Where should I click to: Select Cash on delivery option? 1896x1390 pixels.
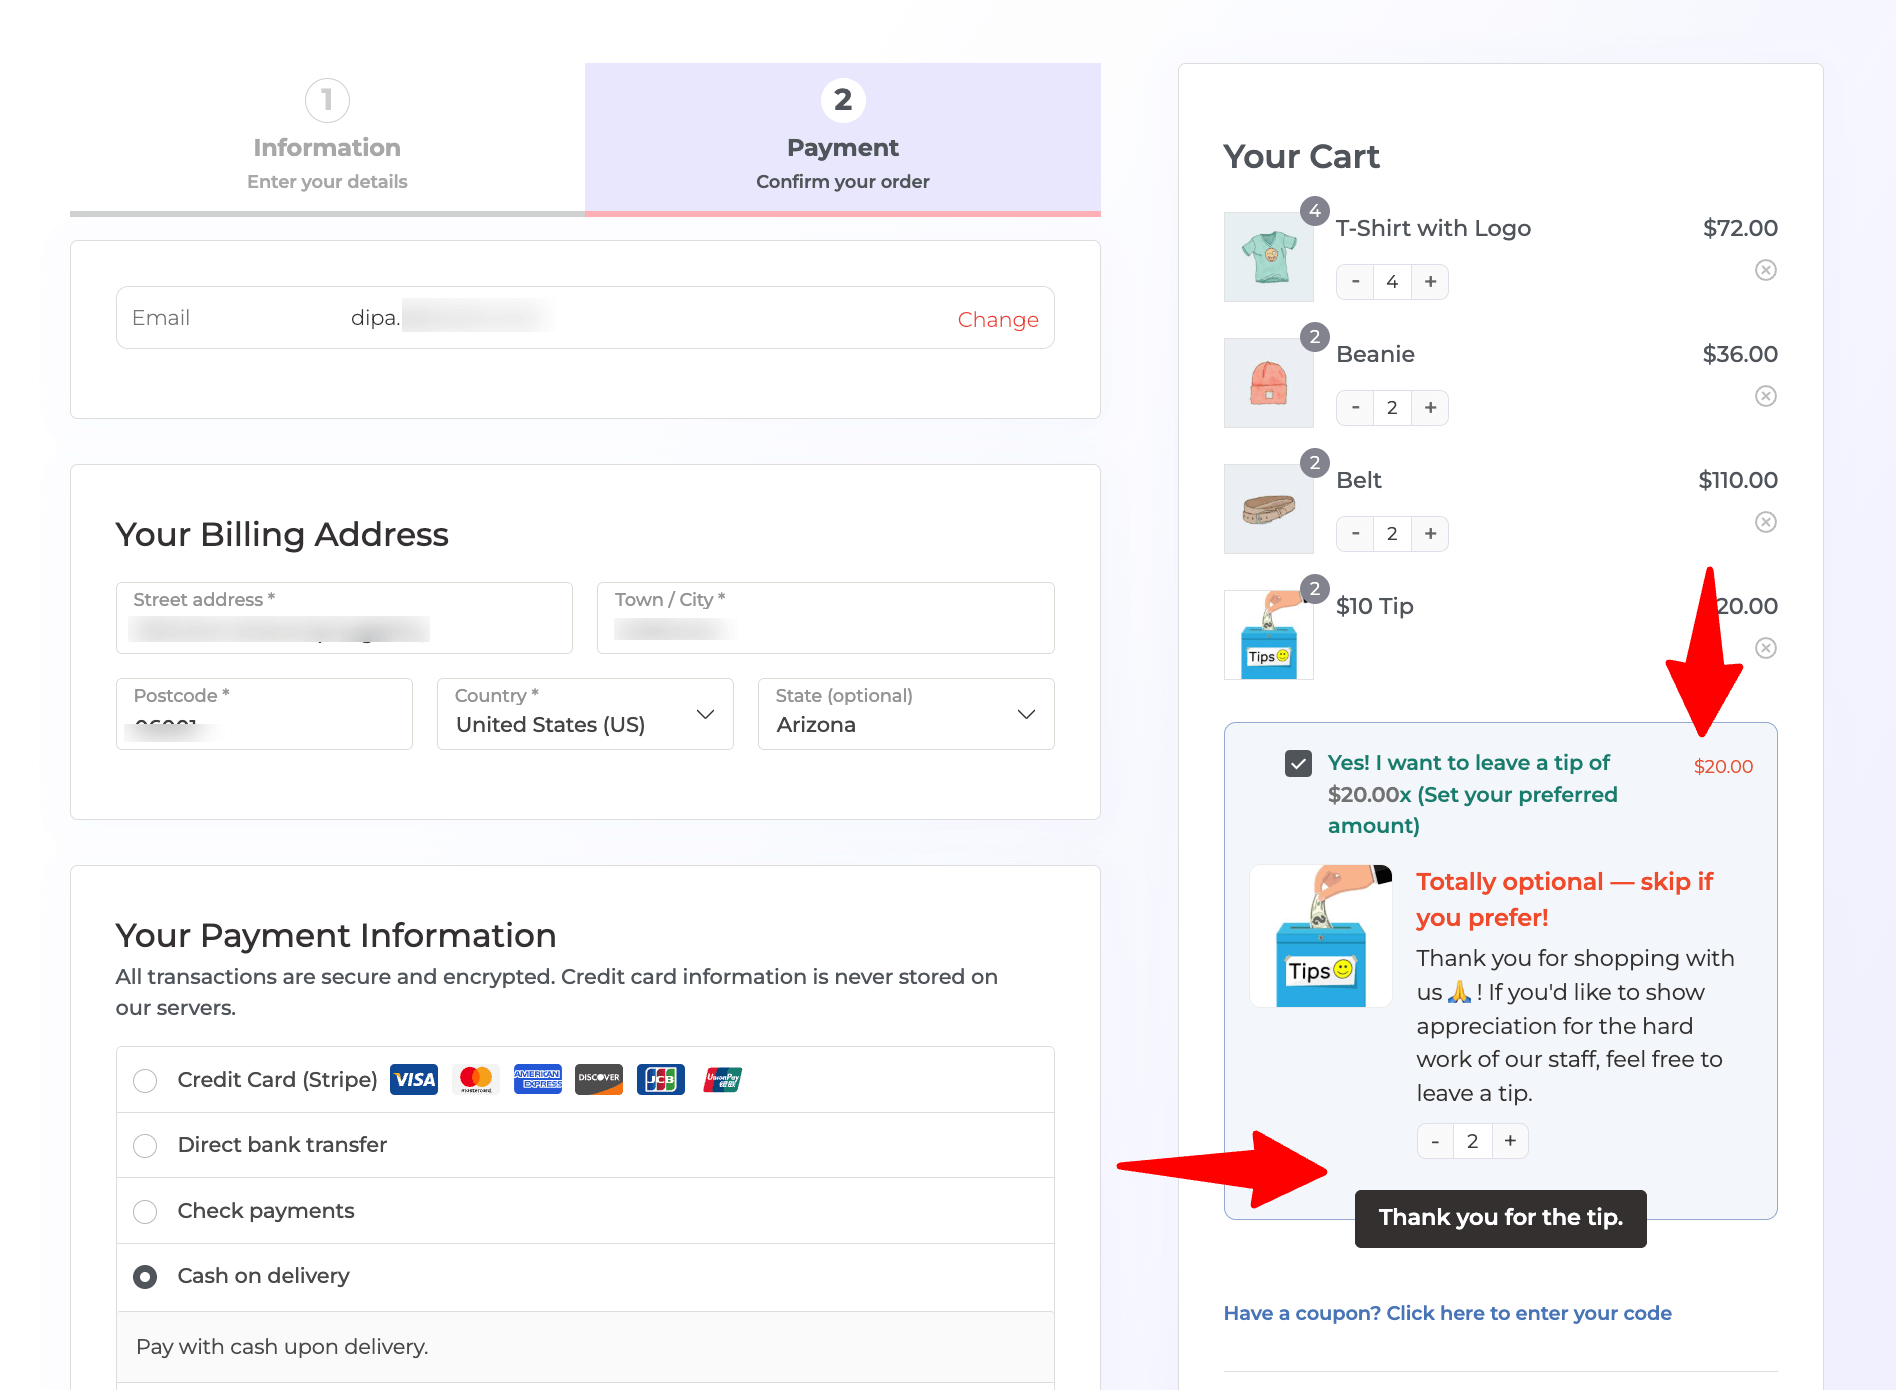tap(145, 1277)
